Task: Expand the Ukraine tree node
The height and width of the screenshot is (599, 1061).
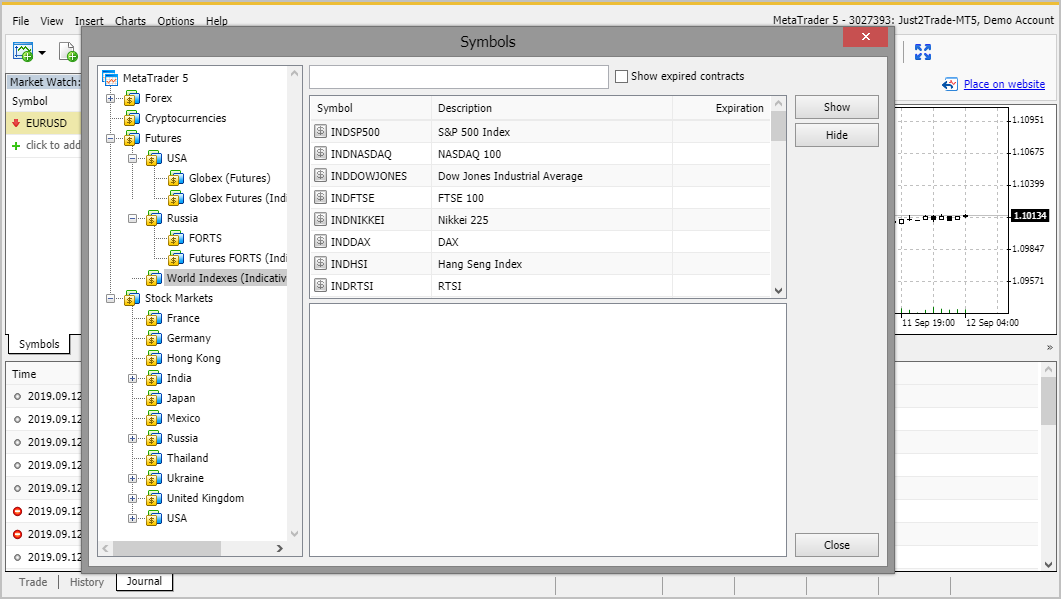Action: click(x=133, y=478)
